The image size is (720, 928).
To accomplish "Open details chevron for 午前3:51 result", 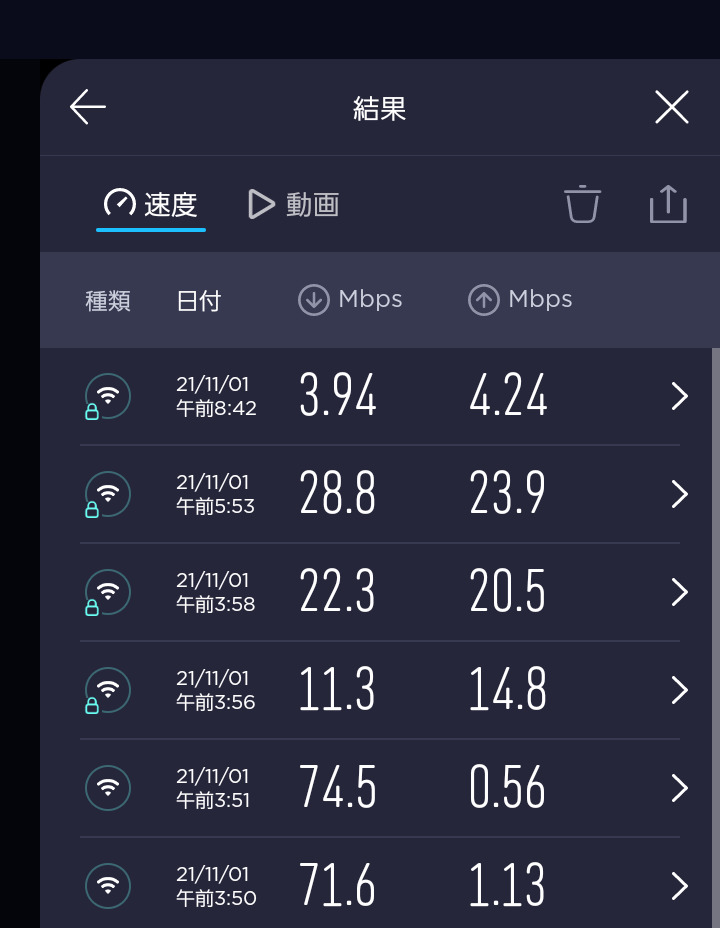I will (680, 788).
